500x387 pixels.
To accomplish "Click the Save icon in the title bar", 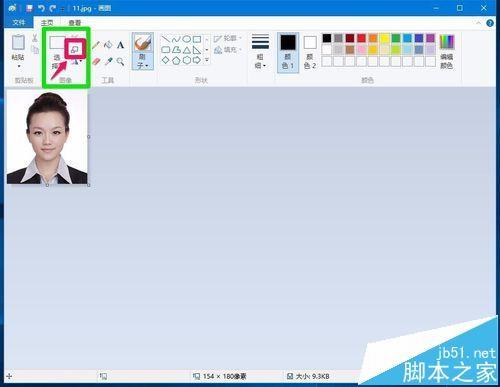I will point(29,8).
